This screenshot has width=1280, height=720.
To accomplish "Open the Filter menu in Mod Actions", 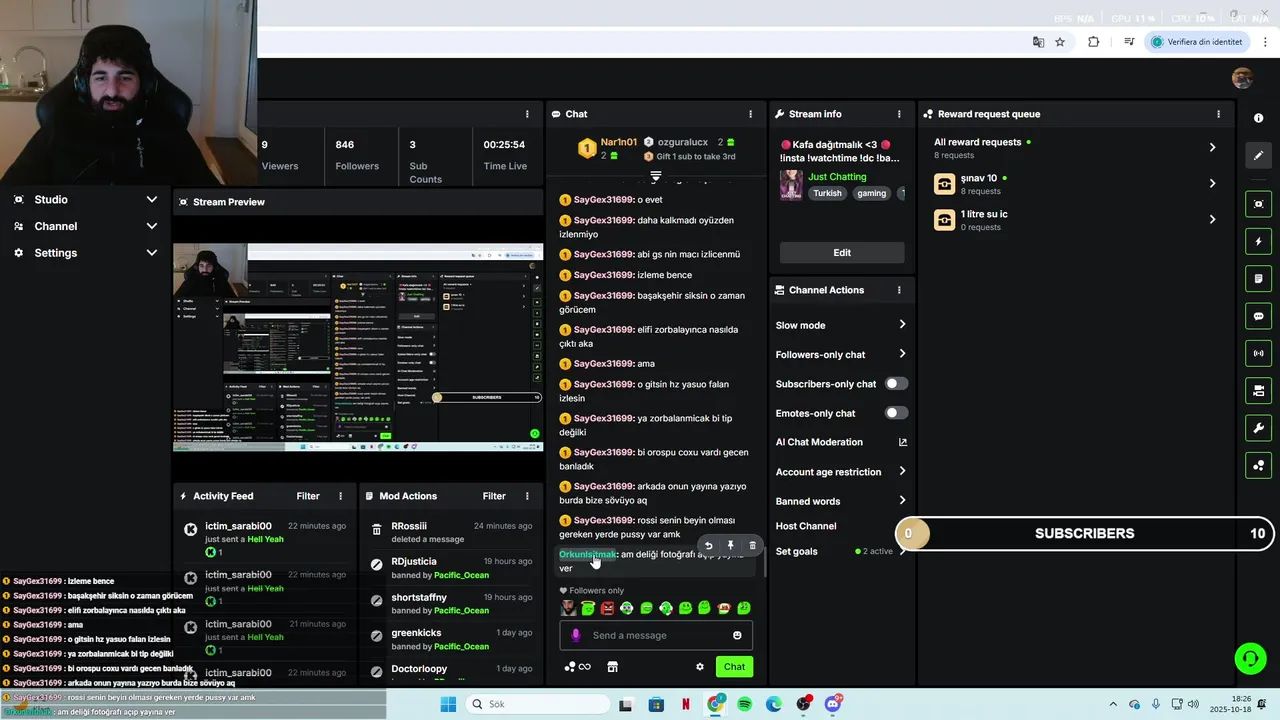I will [x=494, y=496].
